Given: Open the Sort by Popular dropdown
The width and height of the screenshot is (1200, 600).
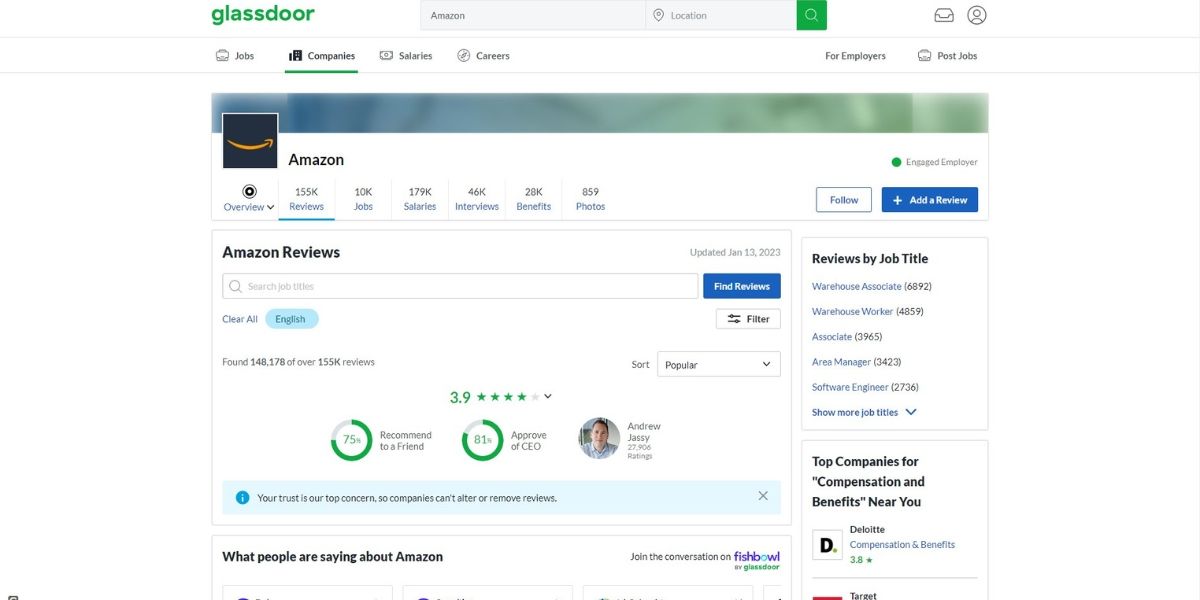Looking at the screenshot, I should pyautogui.click(x=718, y=364).
